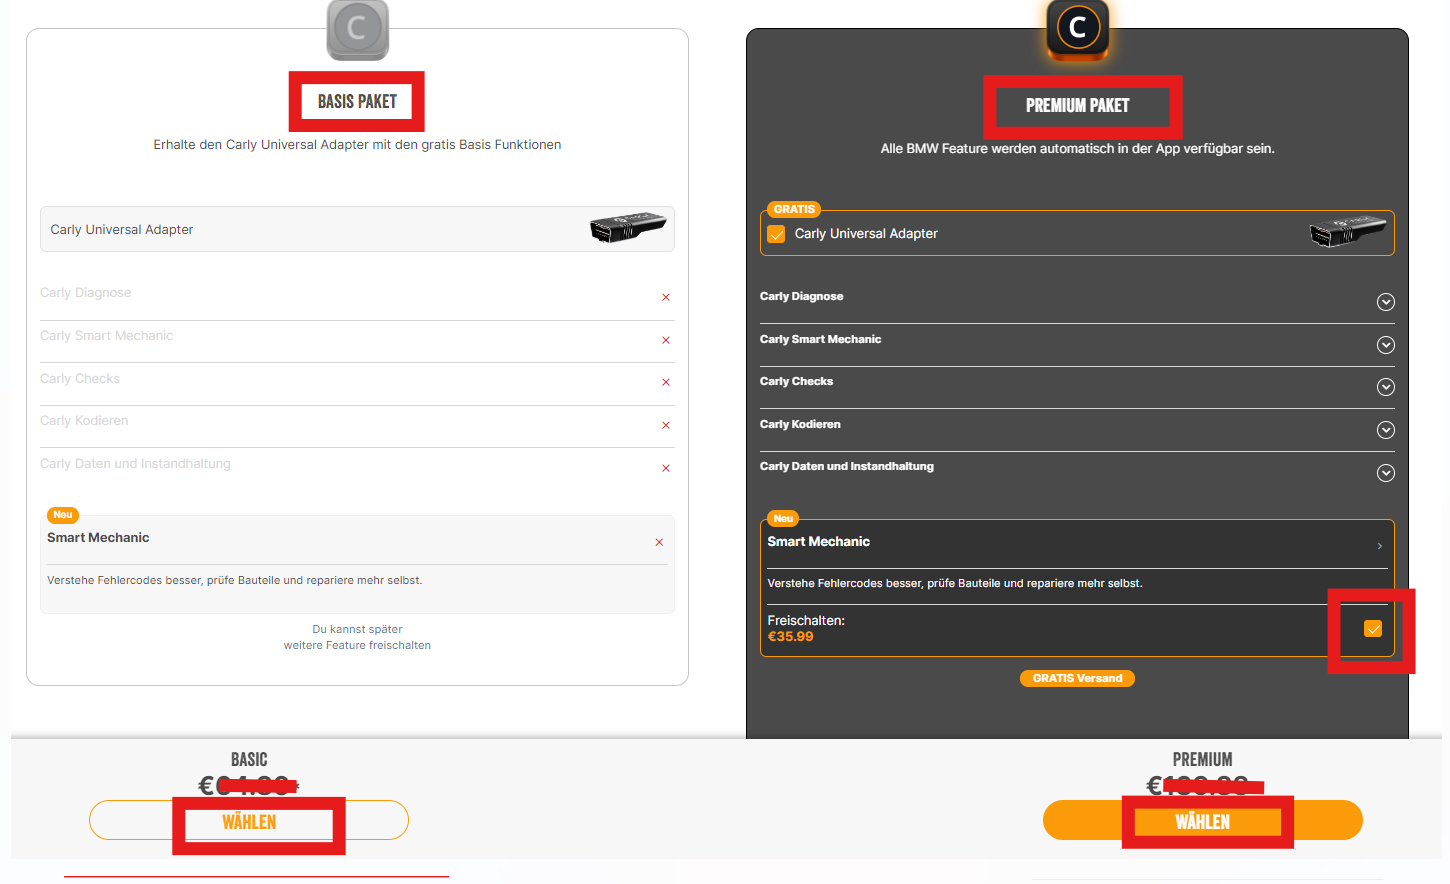Click the BASIS PAKET heading
The image size is (1450, 884).
pos(357,101)
